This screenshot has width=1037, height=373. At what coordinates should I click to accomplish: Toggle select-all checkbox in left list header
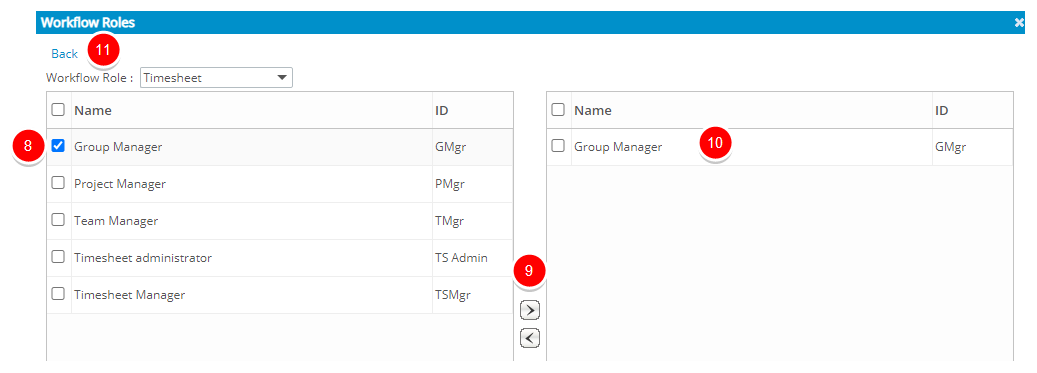[x=58, y=110]
